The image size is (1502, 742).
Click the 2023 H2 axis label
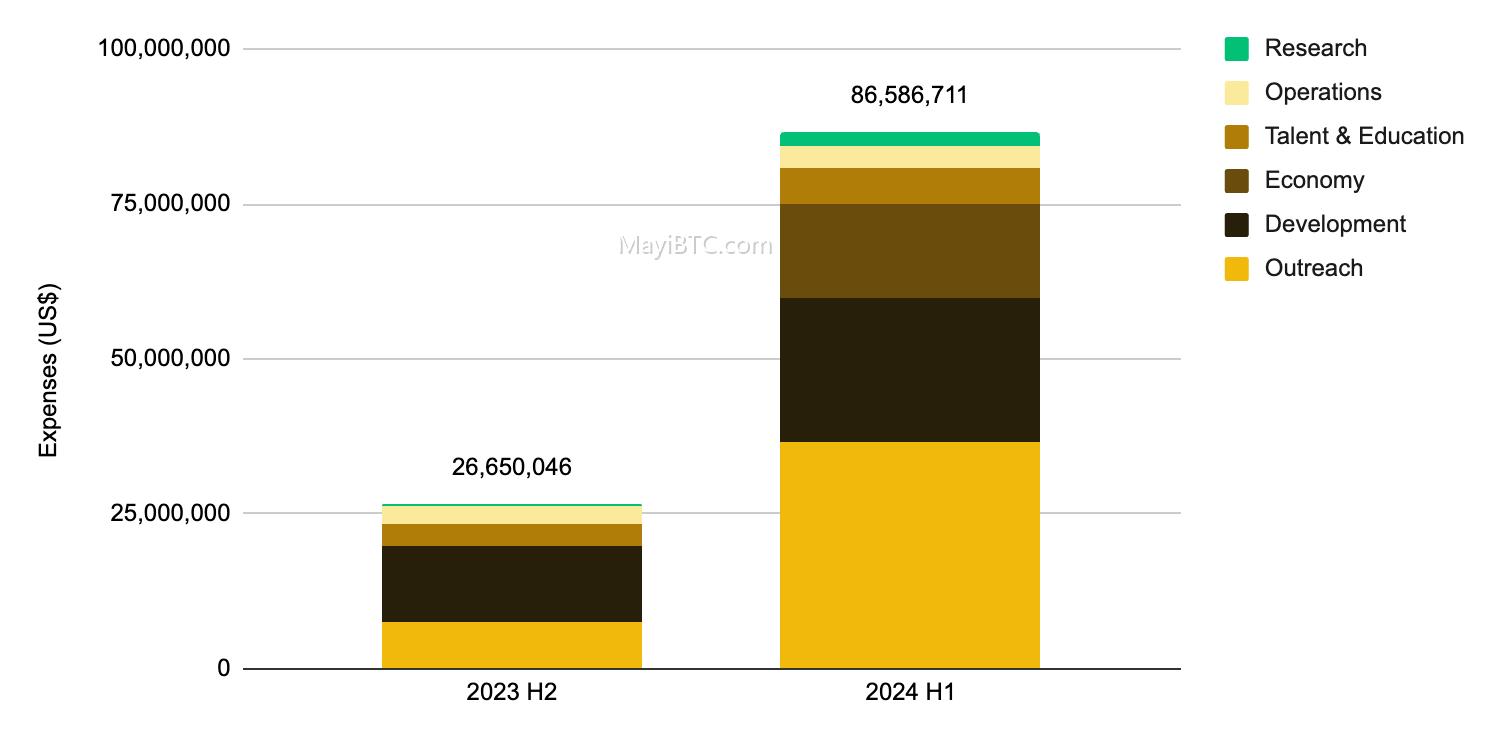(512, 692)
